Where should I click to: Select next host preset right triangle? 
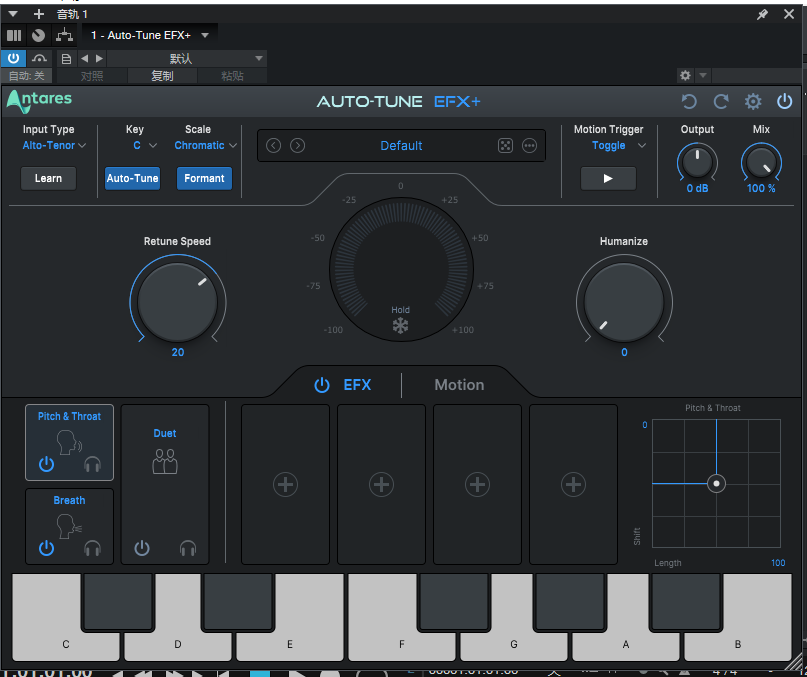(99, 58)
